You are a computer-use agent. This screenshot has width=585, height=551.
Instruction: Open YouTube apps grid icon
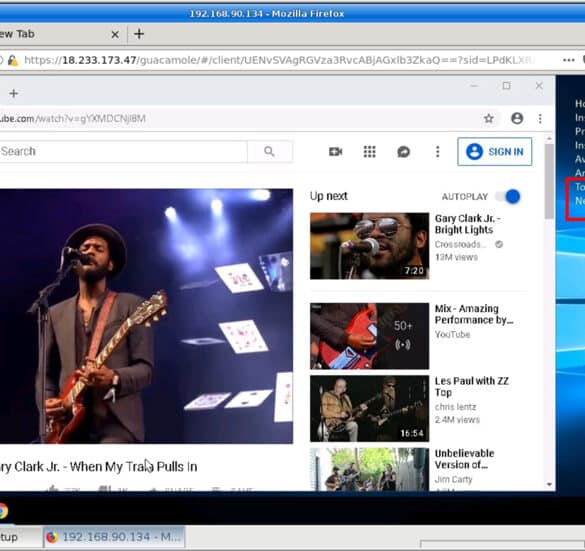369,151
